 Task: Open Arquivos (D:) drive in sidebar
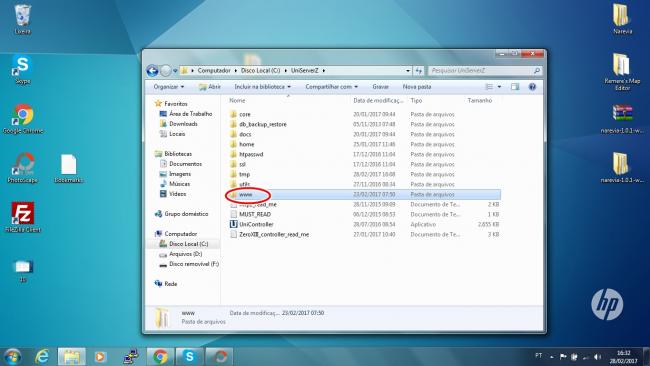[181, 254]
